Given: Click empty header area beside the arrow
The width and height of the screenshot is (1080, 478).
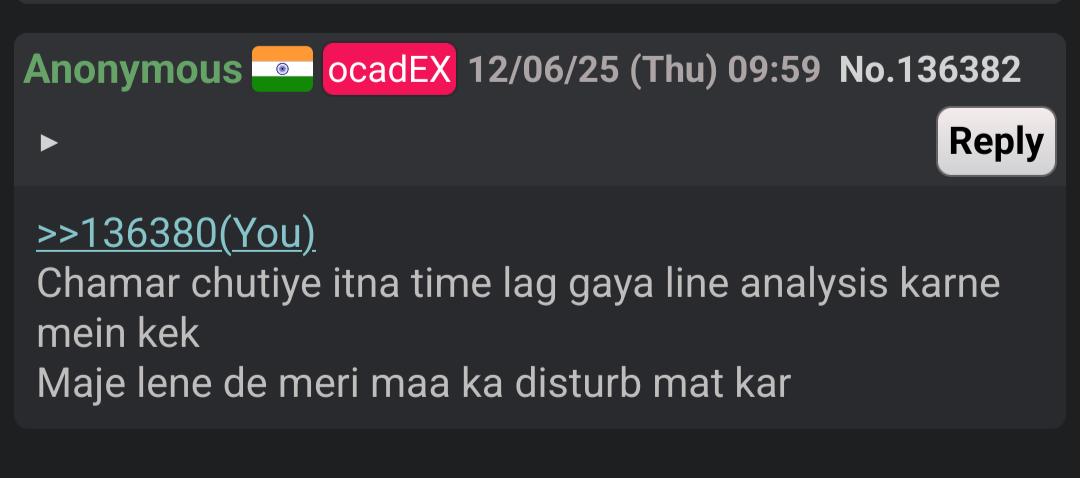Looking at the screenshot, I should (482, 143).
